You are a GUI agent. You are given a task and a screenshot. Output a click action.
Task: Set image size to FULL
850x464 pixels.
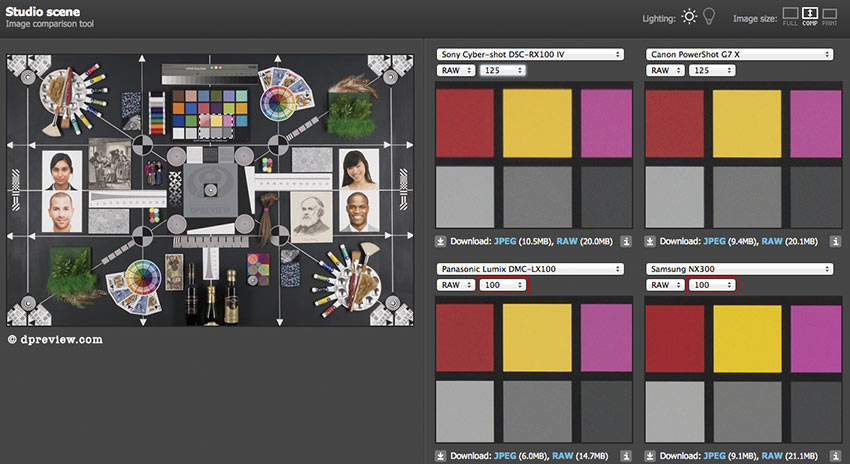coord(790,16)
